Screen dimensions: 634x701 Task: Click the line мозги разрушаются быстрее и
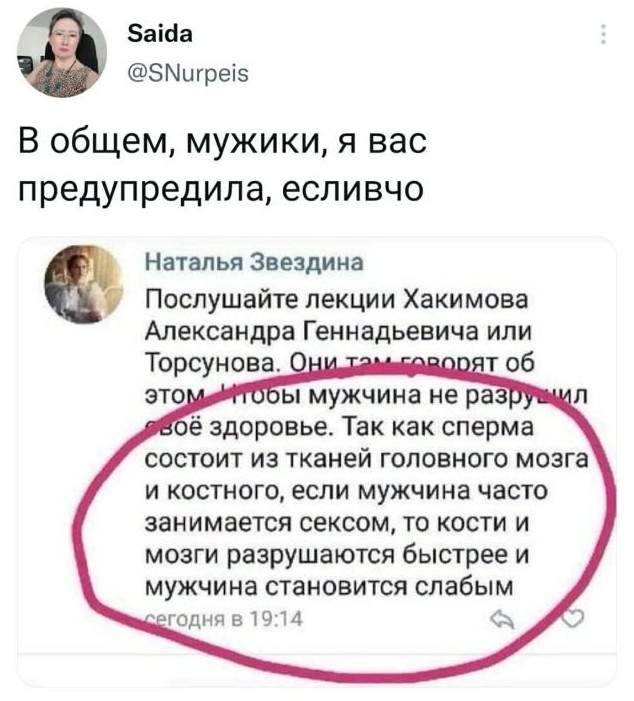tap(338, 556)
